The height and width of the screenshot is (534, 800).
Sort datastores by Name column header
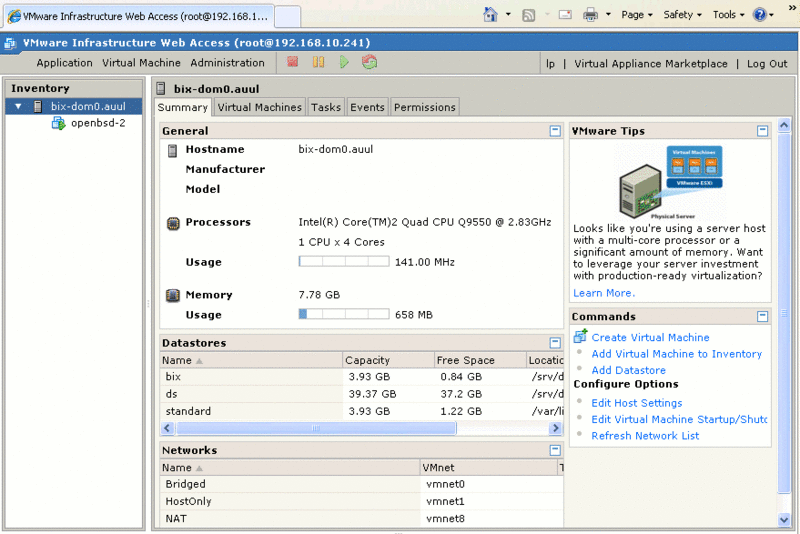tap(251, 360)
